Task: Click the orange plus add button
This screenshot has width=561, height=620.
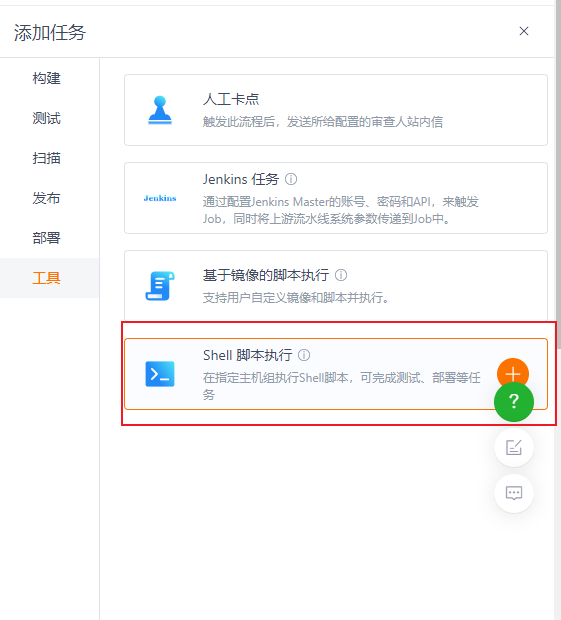Action: coord(513,372)
